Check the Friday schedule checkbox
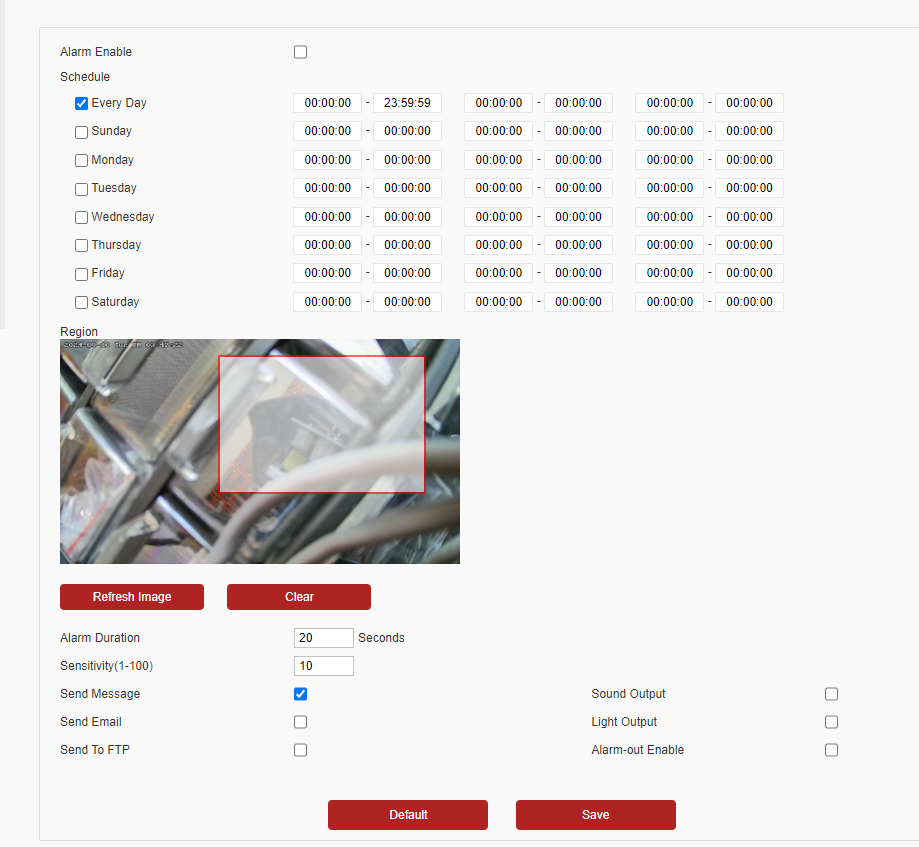 [81, 273]
